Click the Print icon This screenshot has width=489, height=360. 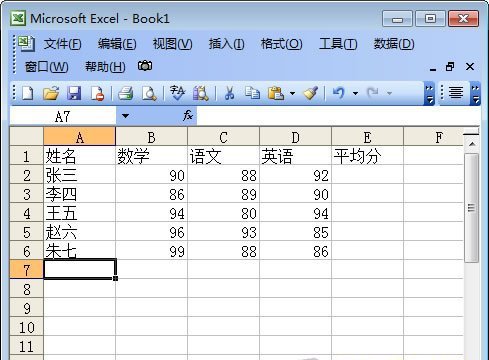point(126,93)
